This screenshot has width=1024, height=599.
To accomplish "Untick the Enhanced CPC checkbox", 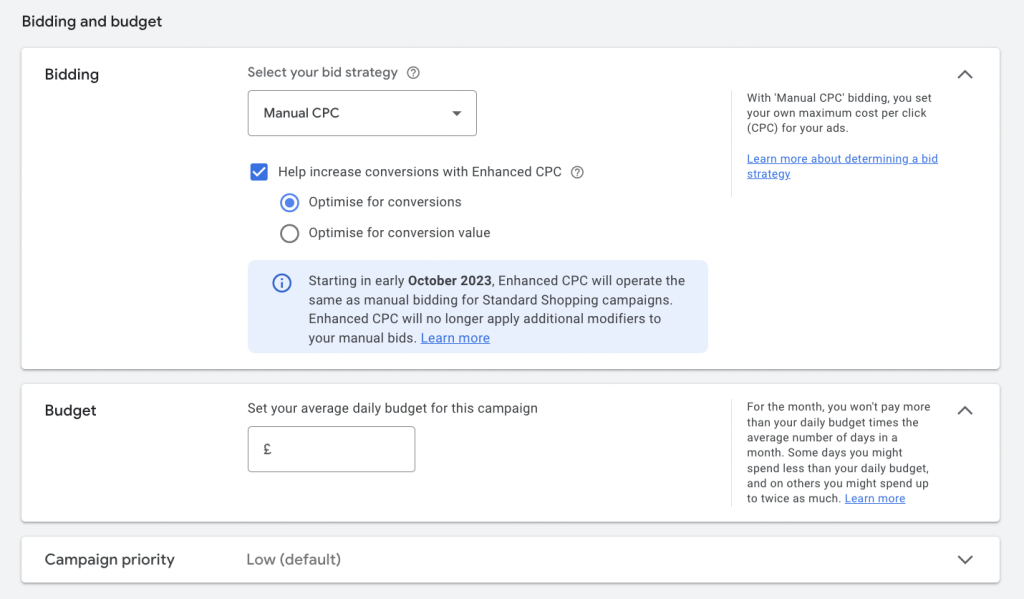I will (259, 172).
